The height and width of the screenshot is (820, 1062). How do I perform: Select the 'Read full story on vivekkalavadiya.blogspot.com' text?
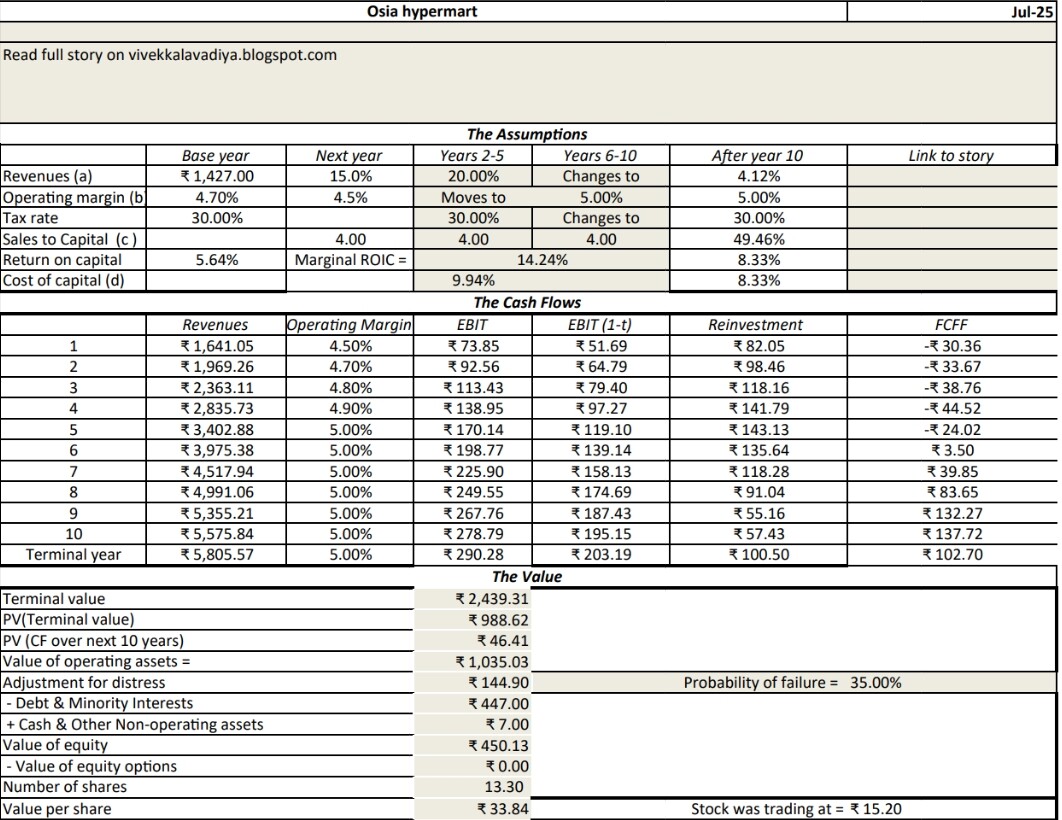click(x=169, y=55)
